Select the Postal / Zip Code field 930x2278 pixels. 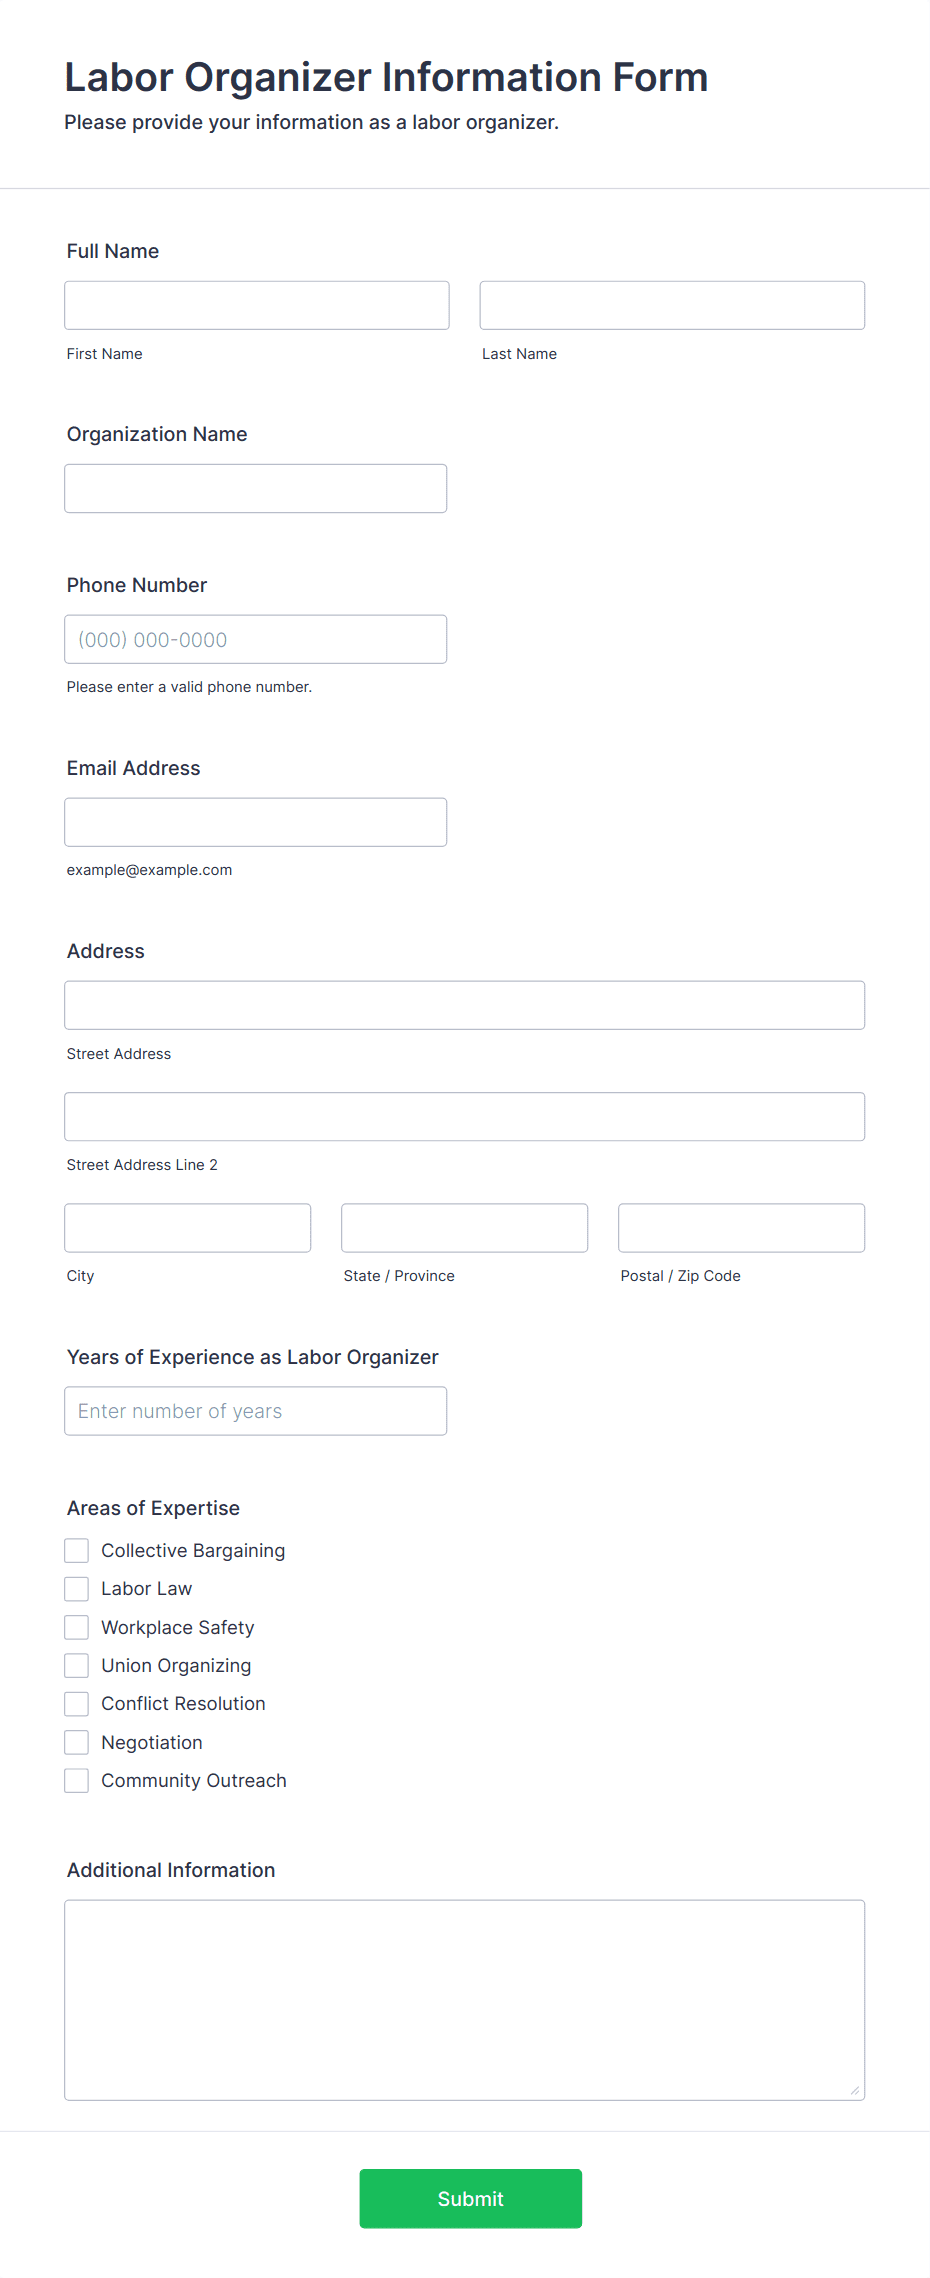[742, 1228]
